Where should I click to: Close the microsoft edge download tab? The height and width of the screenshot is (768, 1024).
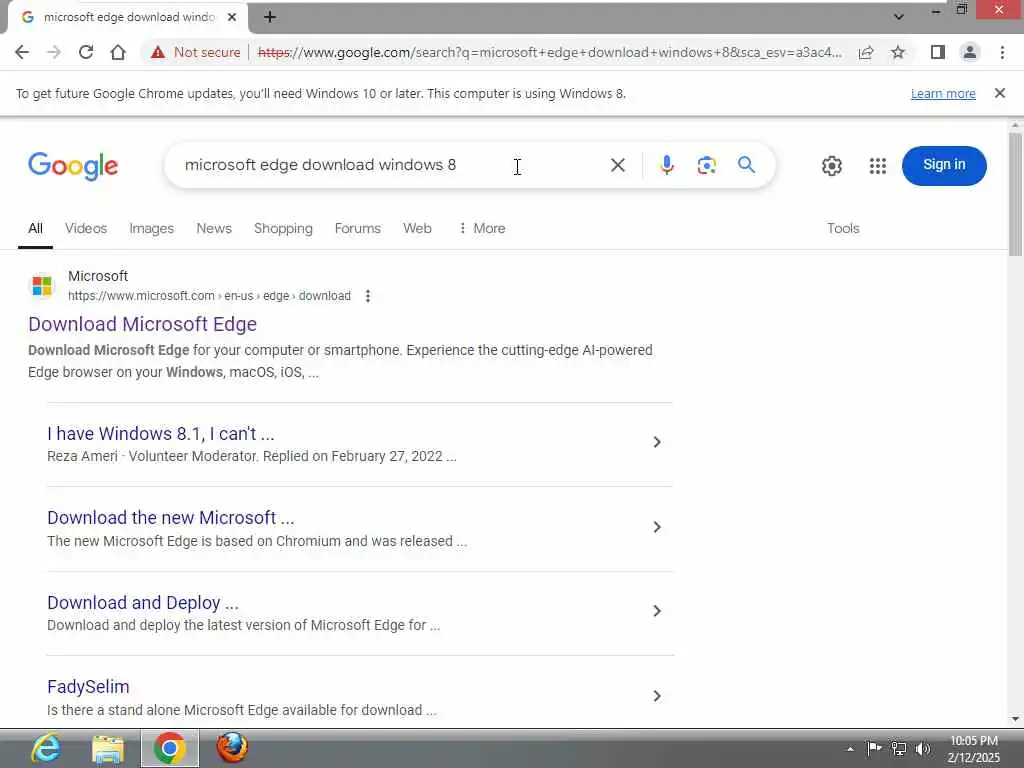coord(232,17)
